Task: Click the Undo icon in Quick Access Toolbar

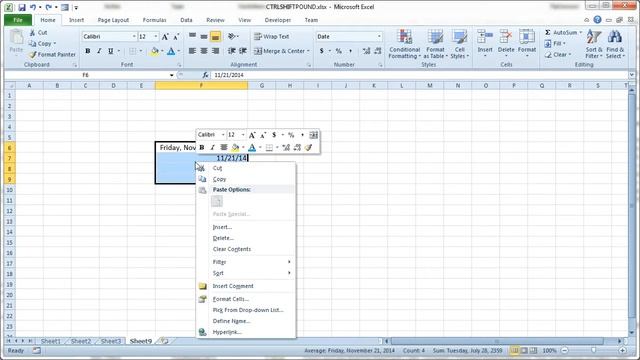Action: [x=33, y=7]
